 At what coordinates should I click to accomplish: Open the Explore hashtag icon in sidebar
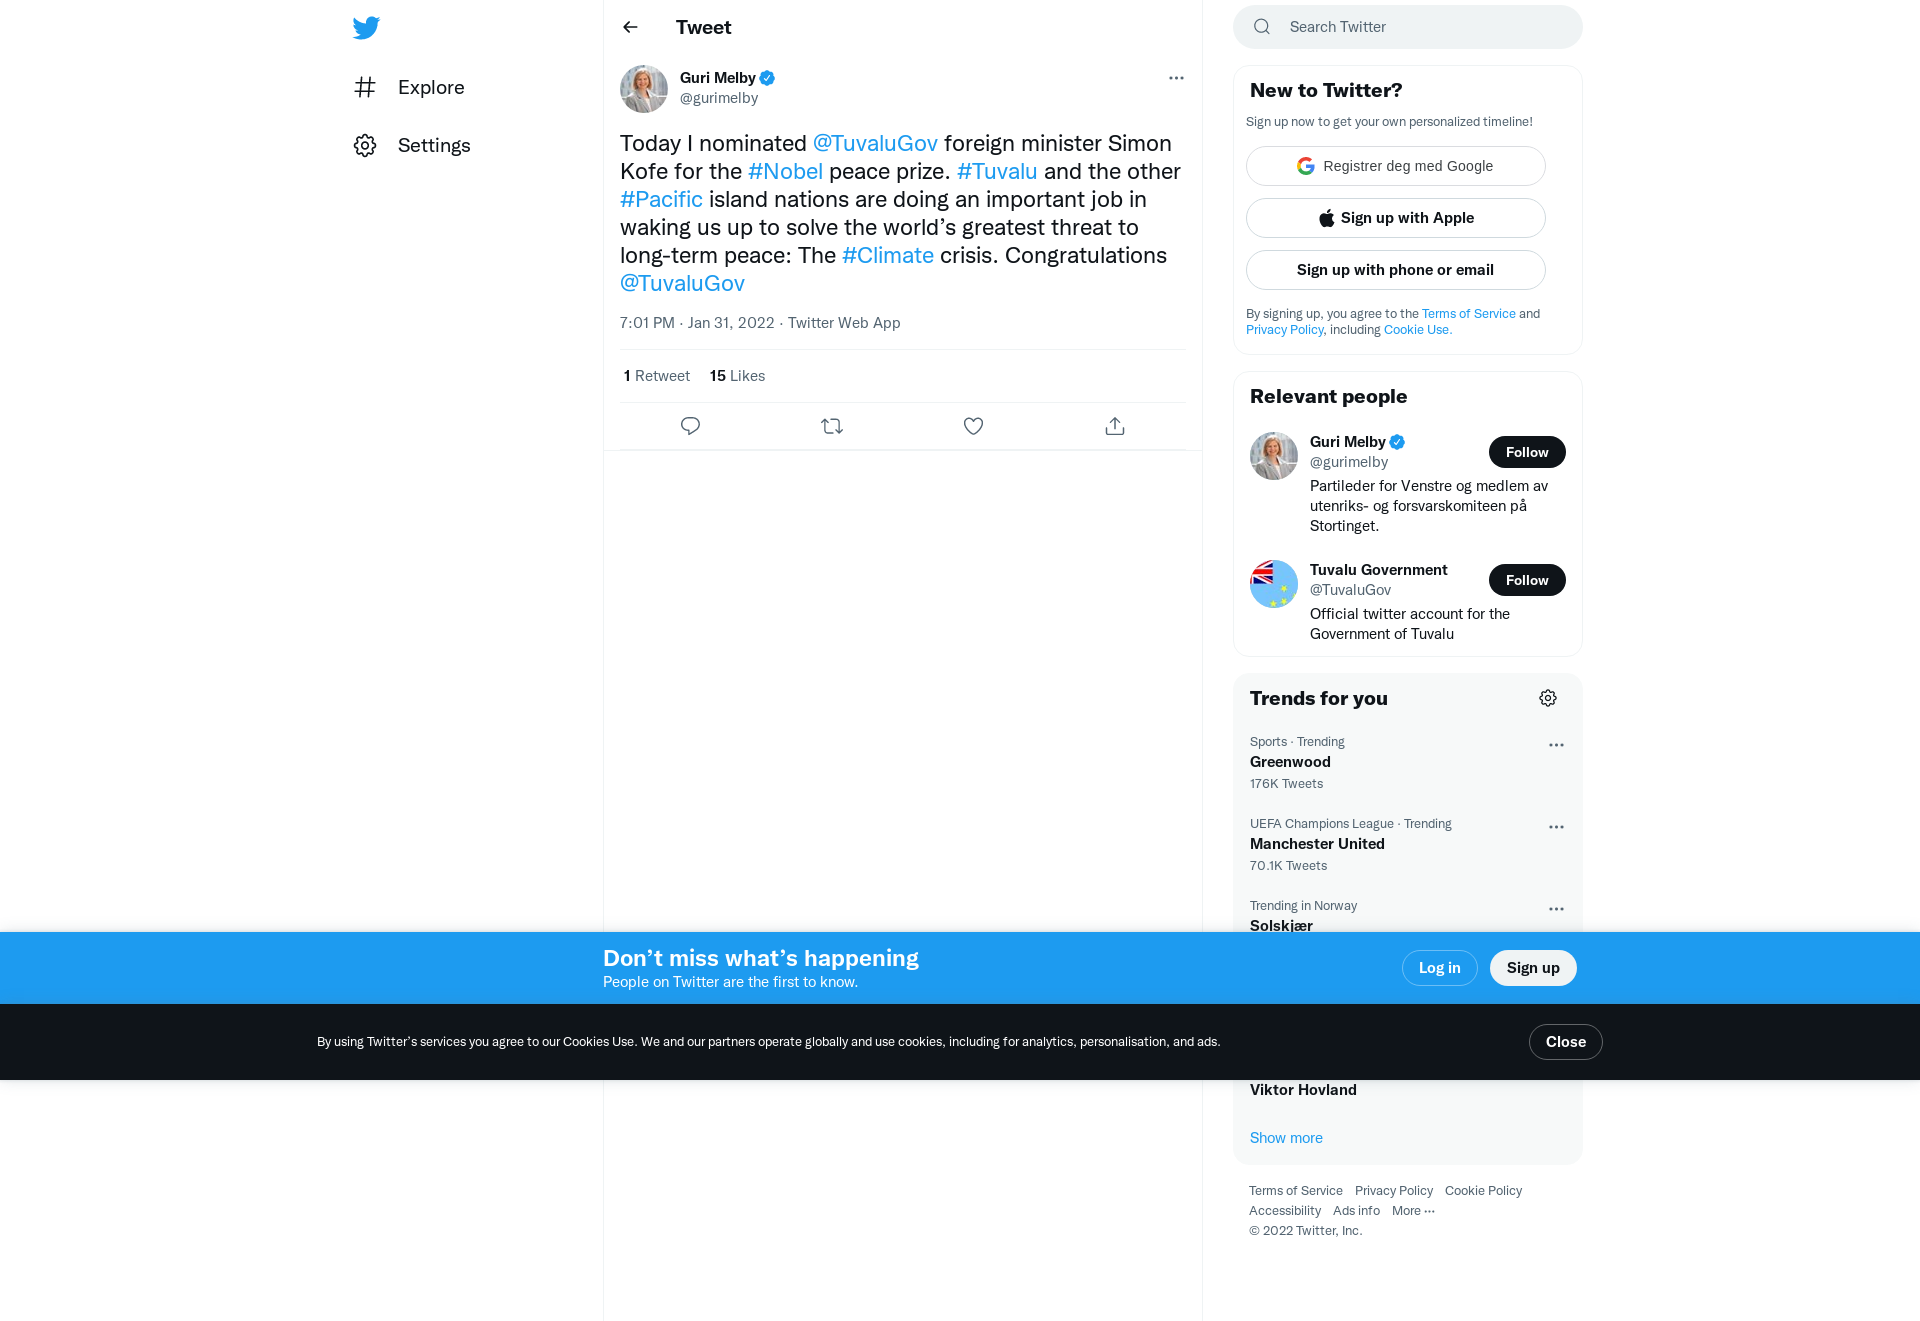[x=365, y=87]
